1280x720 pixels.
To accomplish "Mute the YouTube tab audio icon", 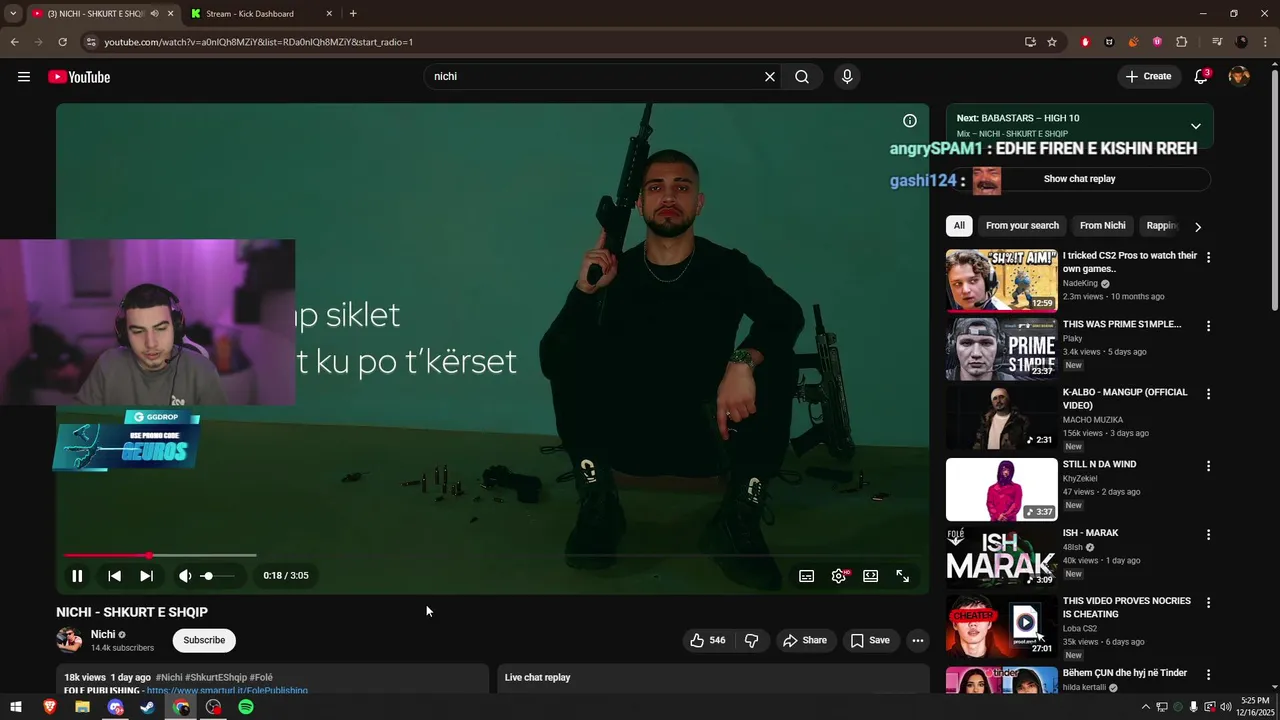I will [x=154, y=14].
